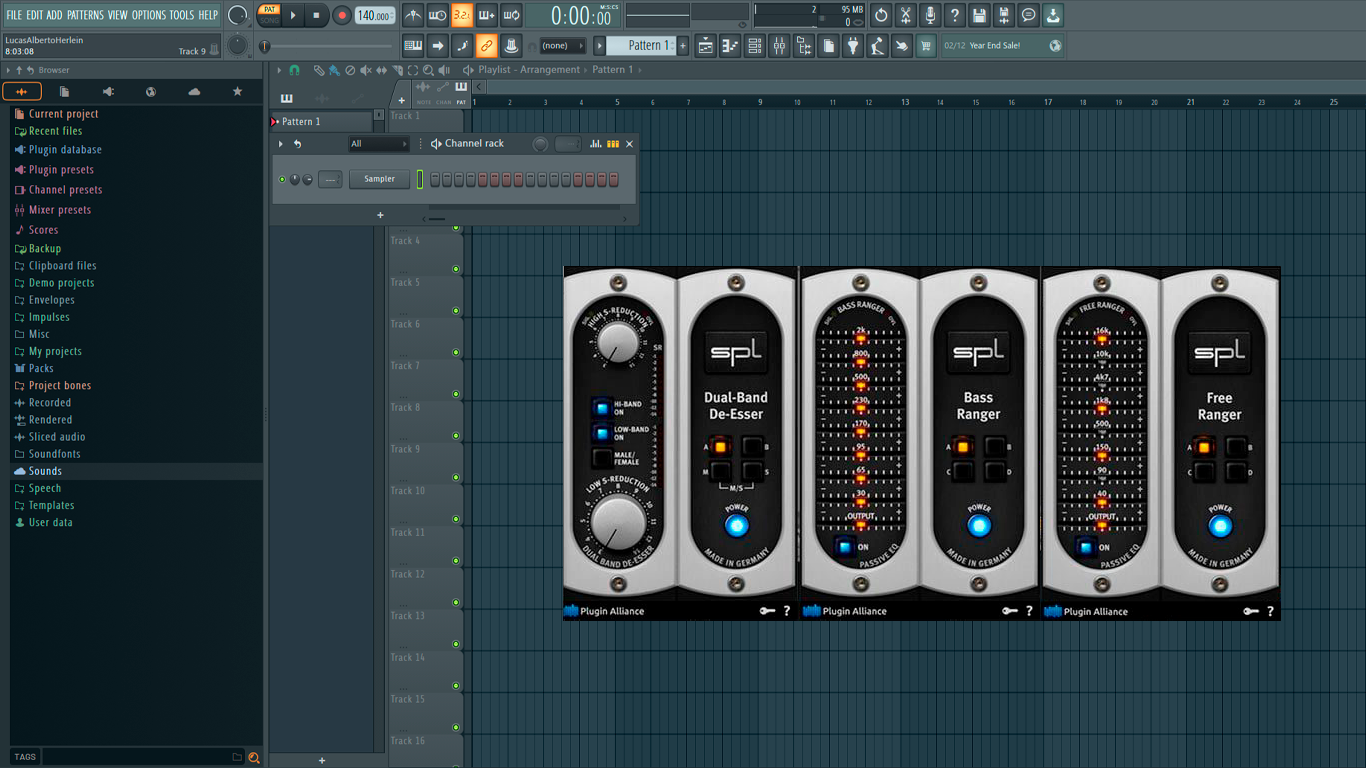Enable blend recording overdub
Image resolution: width=1366 pixels, height=768 pixels.
(486, 15)
